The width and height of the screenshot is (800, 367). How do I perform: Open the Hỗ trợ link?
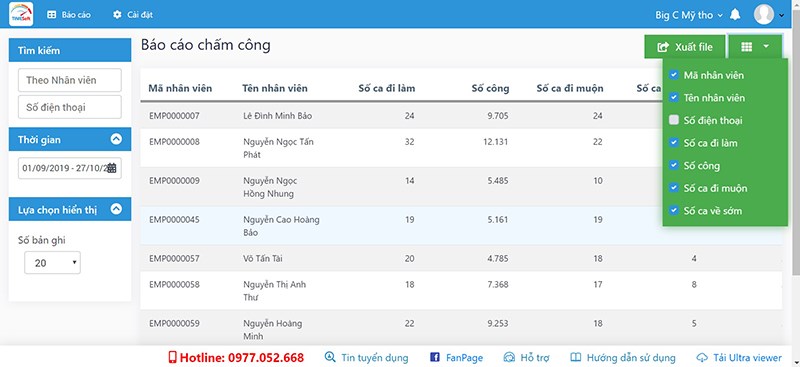(527, 357)
